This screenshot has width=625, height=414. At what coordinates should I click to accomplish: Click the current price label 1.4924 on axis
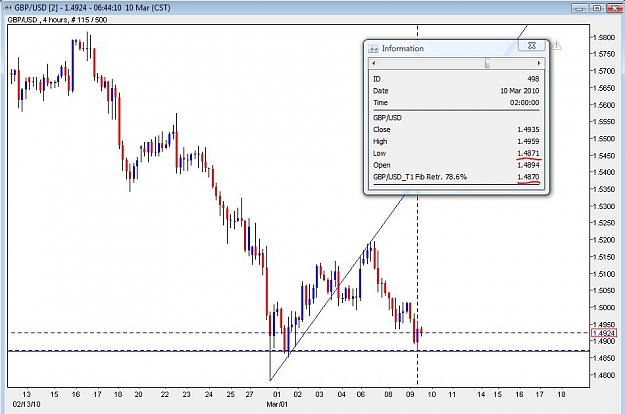604,333
